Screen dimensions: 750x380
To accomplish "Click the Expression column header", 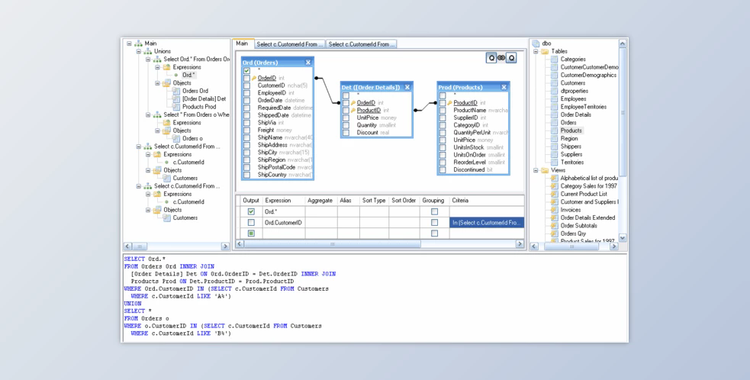I will point(284,201).
